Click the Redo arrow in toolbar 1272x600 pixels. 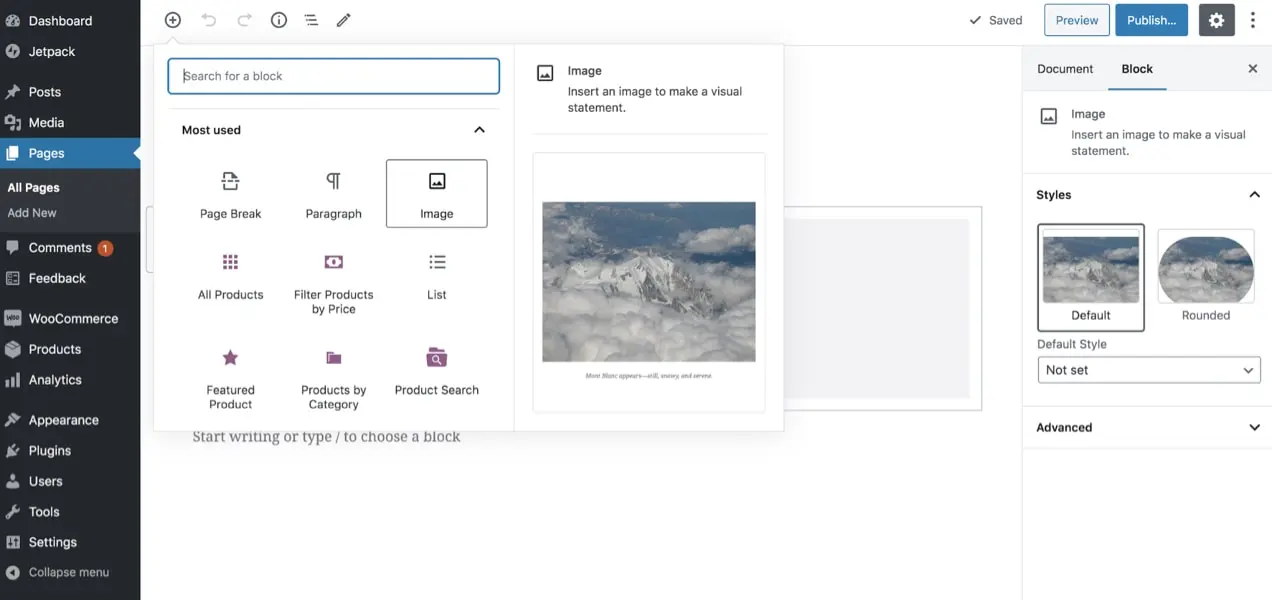[x=244, y=20]
